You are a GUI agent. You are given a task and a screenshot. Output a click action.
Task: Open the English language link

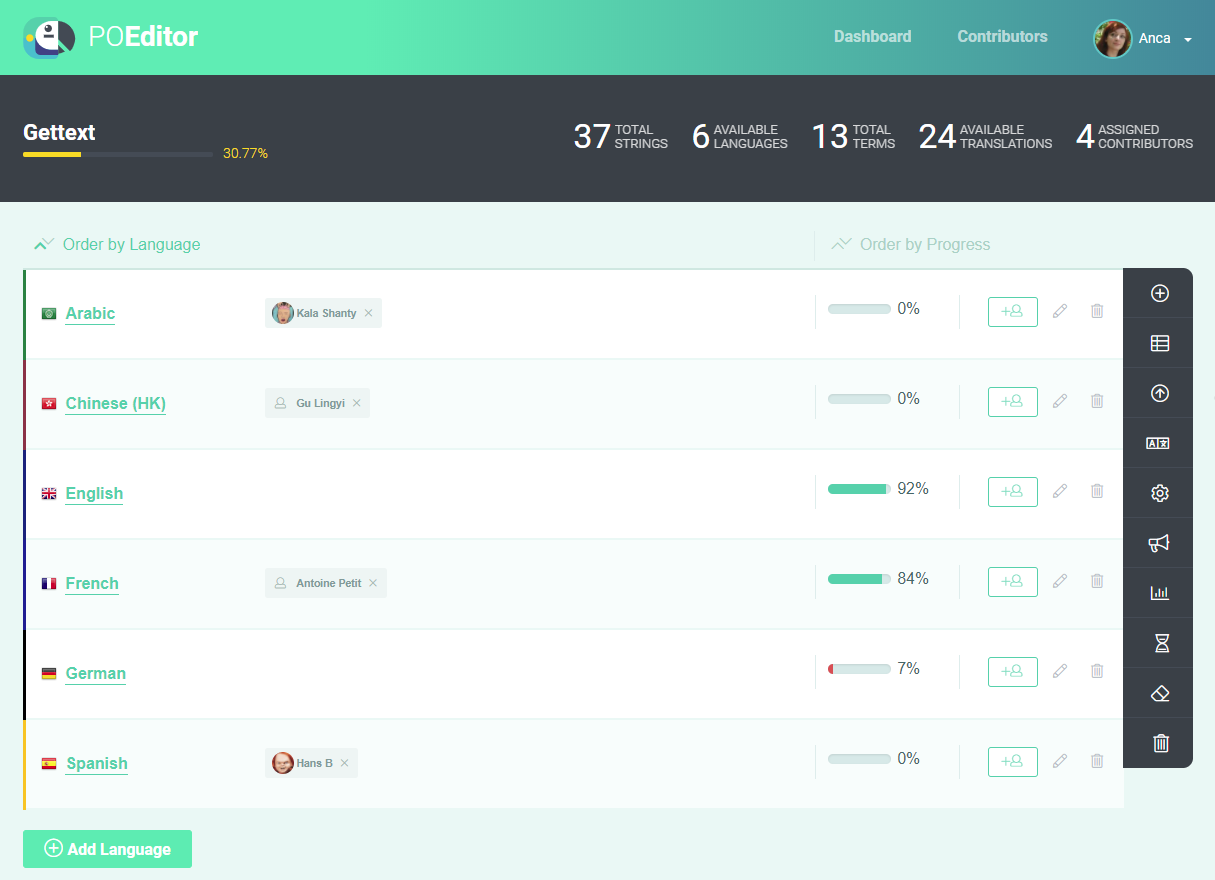point(94,493)
